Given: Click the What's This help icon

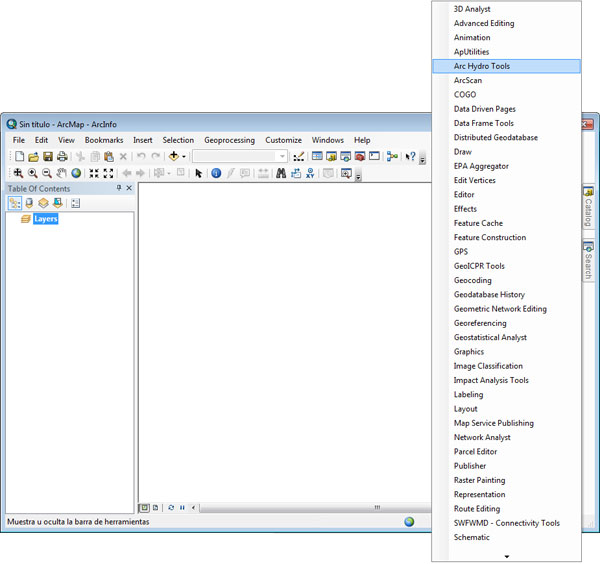Looking at the screenshot, I should tap(410, 156).
